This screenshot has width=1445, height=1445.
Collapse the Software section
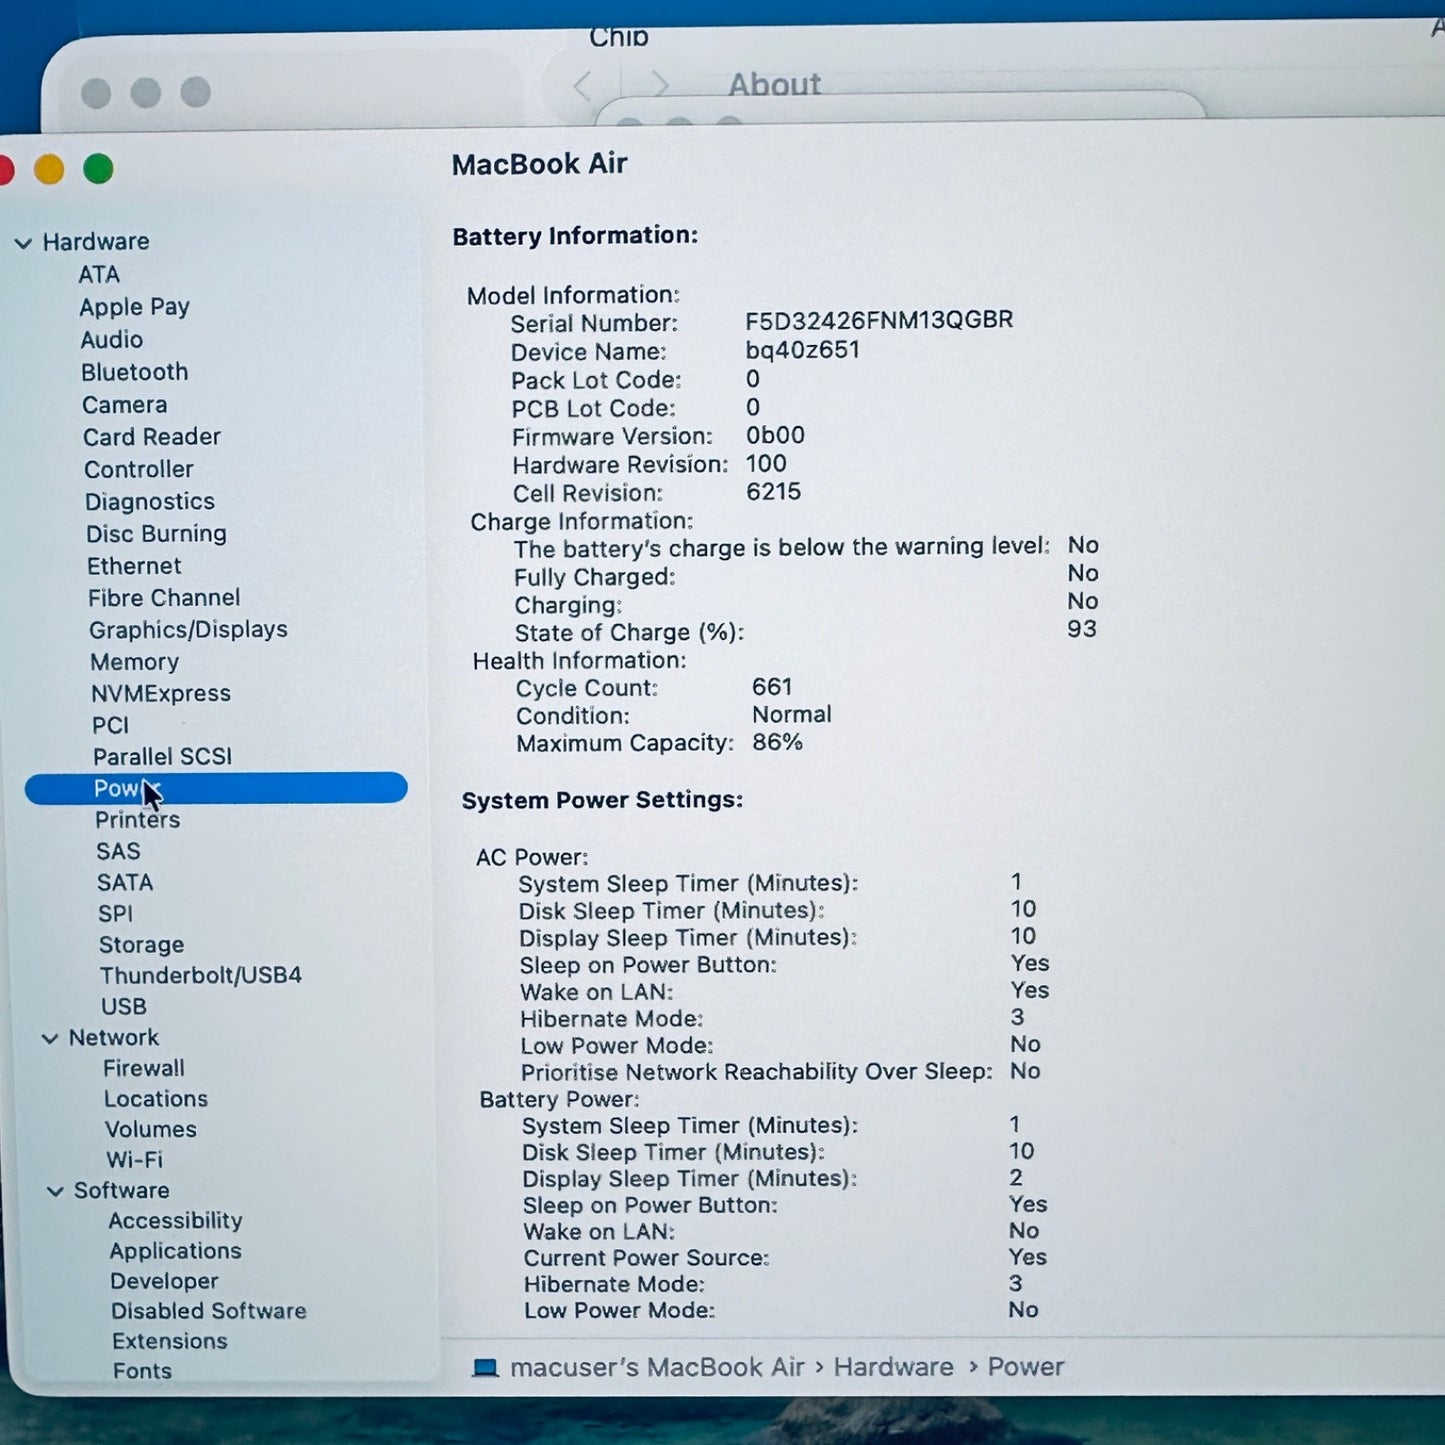click(x=55, y=1190)
